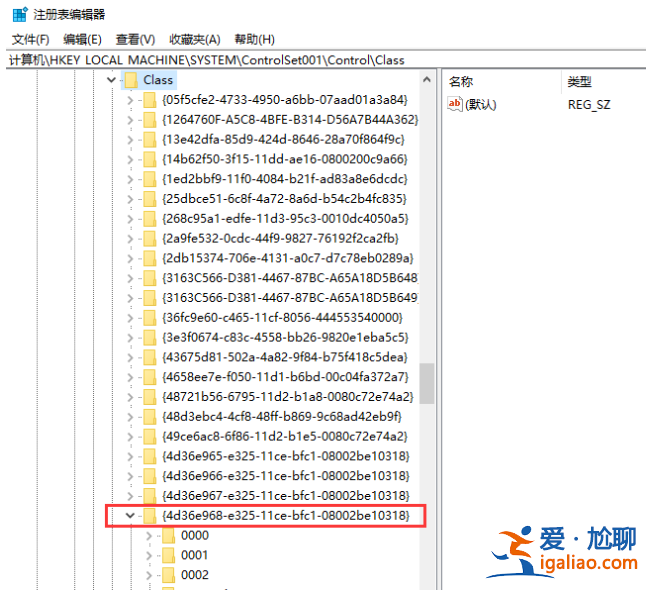
Task: Click folder icon of {43675d81-502a-4a82-9f84-b75f418c5dea}
Action: coord(149,357)
